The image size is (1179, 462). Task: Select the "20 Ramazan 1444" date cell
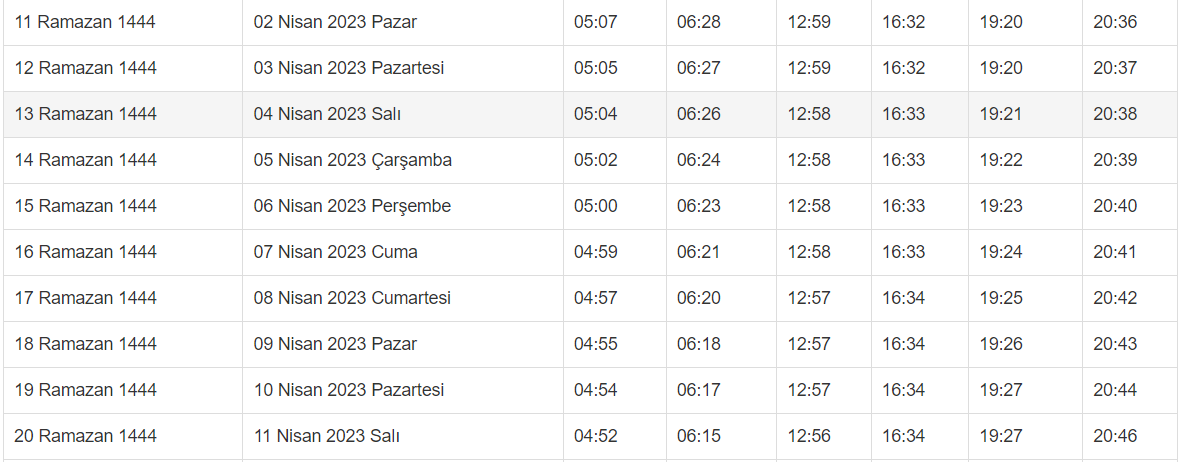85,436
